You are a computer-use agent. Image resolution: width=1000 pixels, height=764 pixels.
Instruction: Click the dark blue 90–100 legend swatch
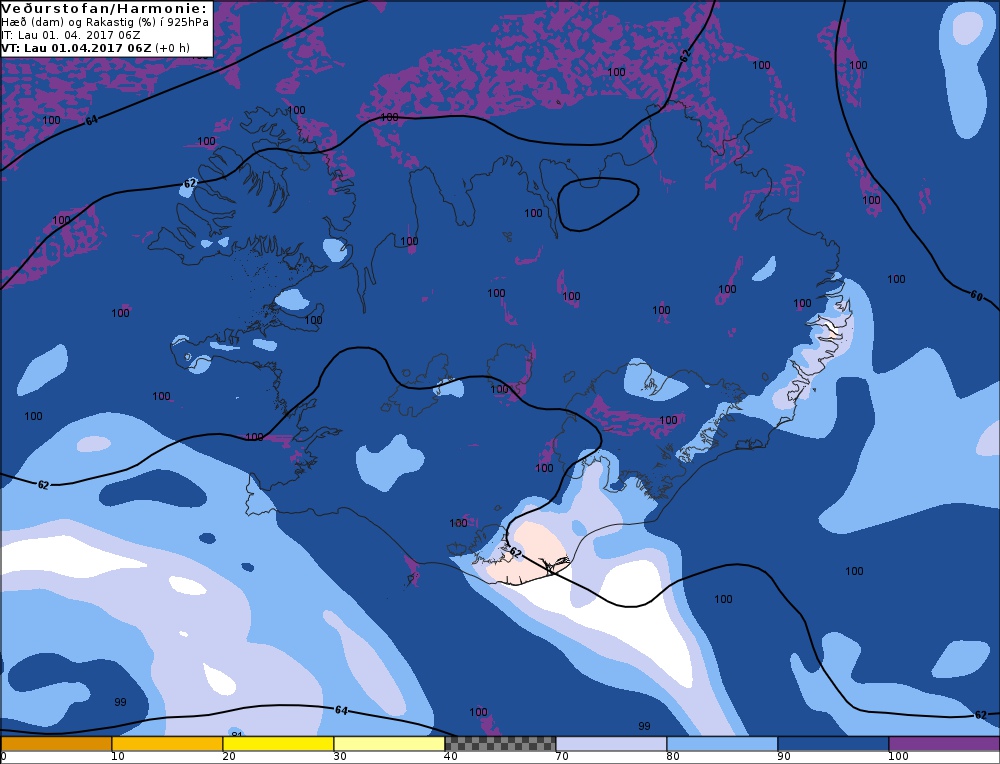point(833,744)
